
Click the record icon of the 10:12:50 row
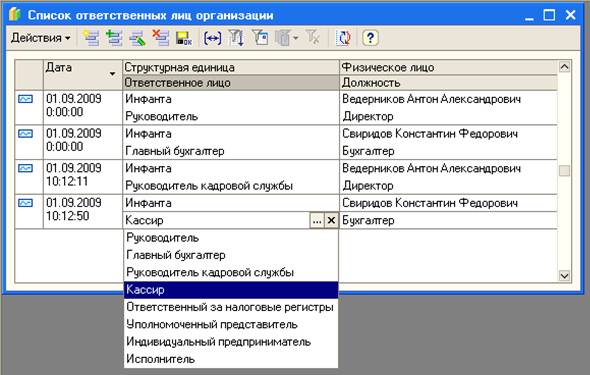pos(25,203)
